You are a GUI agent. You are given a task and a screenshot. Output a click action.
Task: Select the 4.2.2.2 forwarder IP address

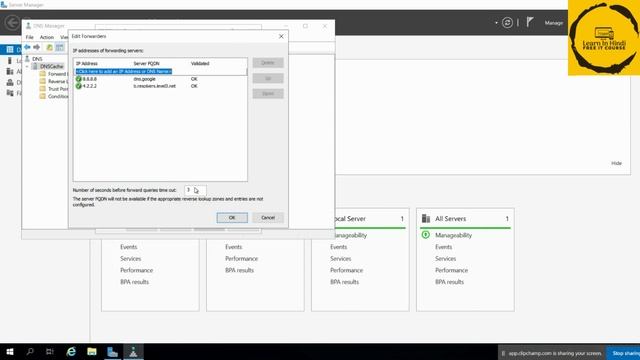coord(90,86)
